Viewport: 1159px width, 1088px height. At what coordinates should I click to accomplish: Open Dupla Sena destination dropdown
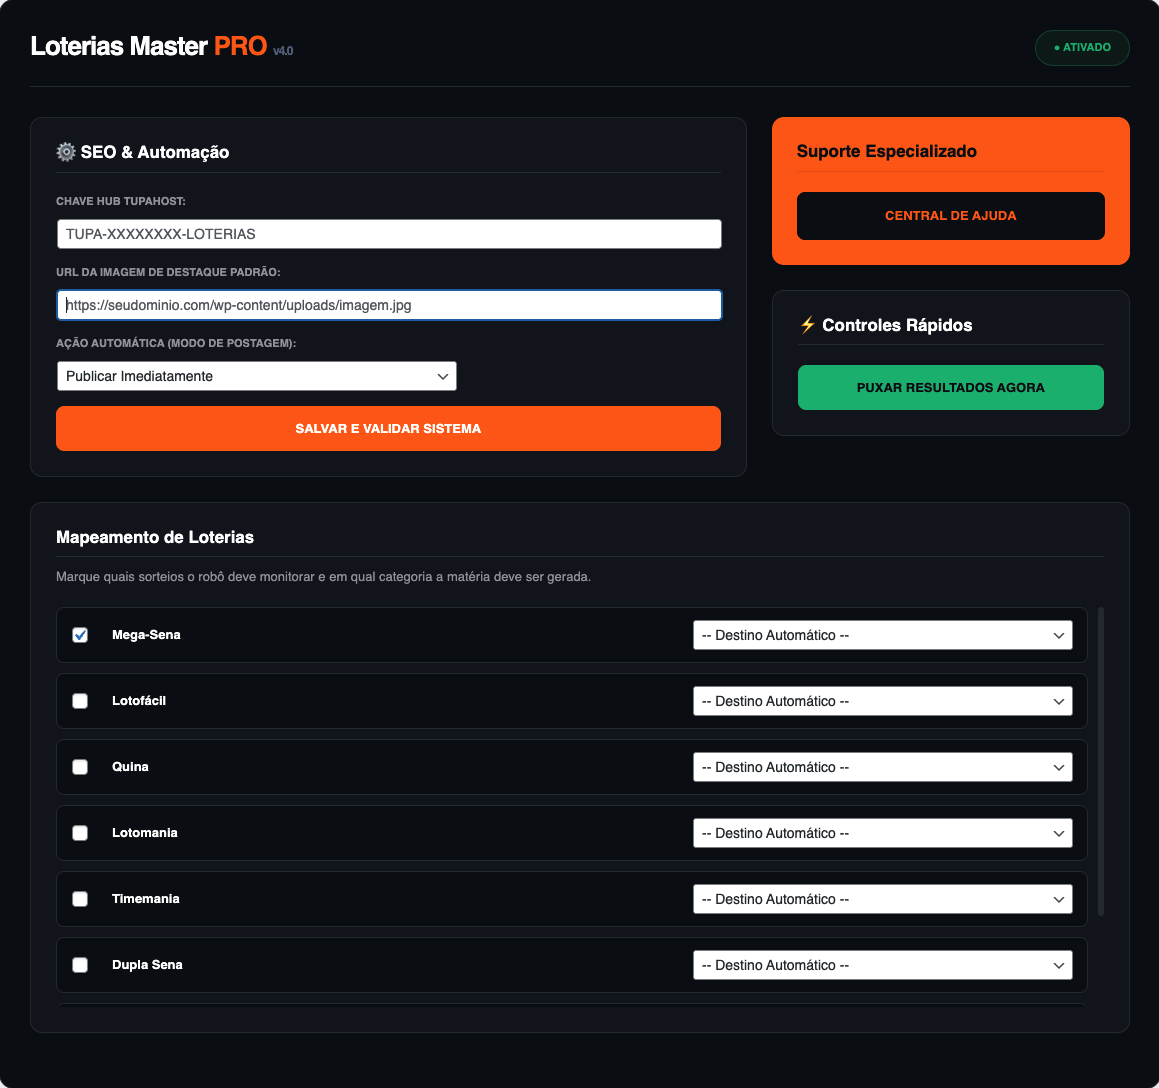click(882, 965)
